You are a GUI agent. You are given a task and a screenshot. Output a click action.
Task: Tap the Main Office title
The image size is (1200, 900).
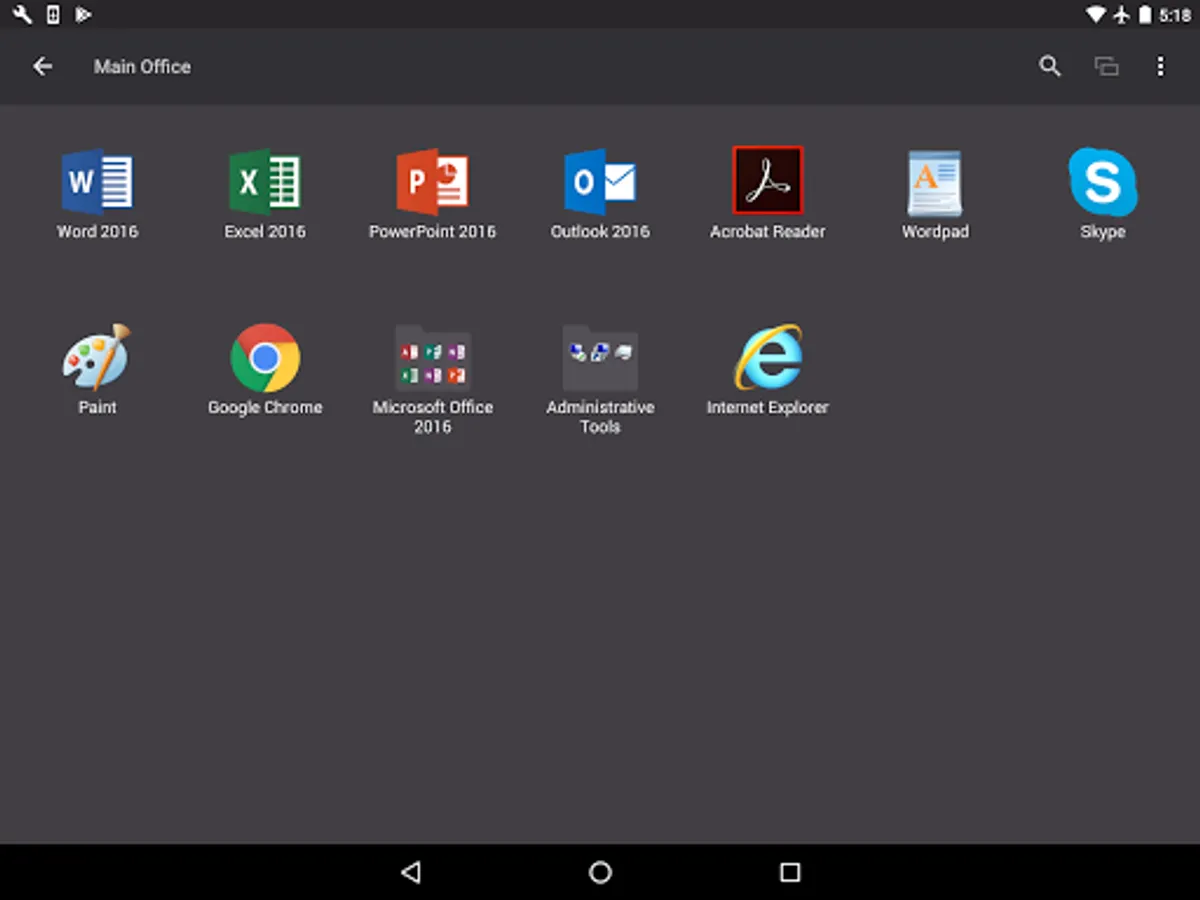pyautogui.click(x=142, y=67)
